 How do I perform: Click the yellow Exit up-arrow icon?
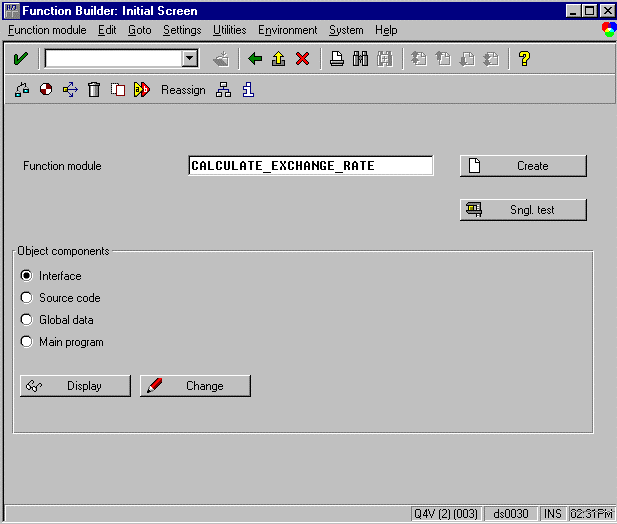tap(278, 59)
